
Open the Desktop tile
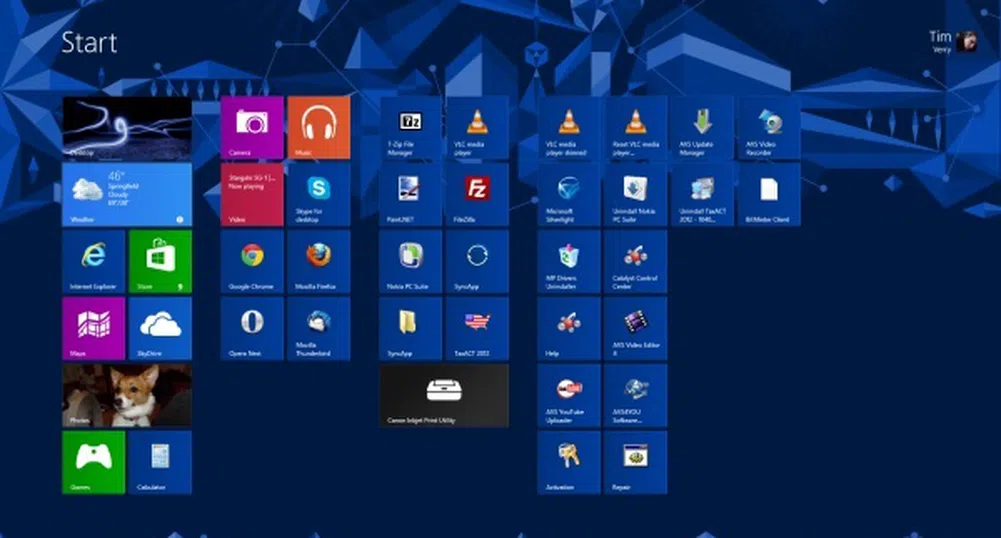(127, 128)
